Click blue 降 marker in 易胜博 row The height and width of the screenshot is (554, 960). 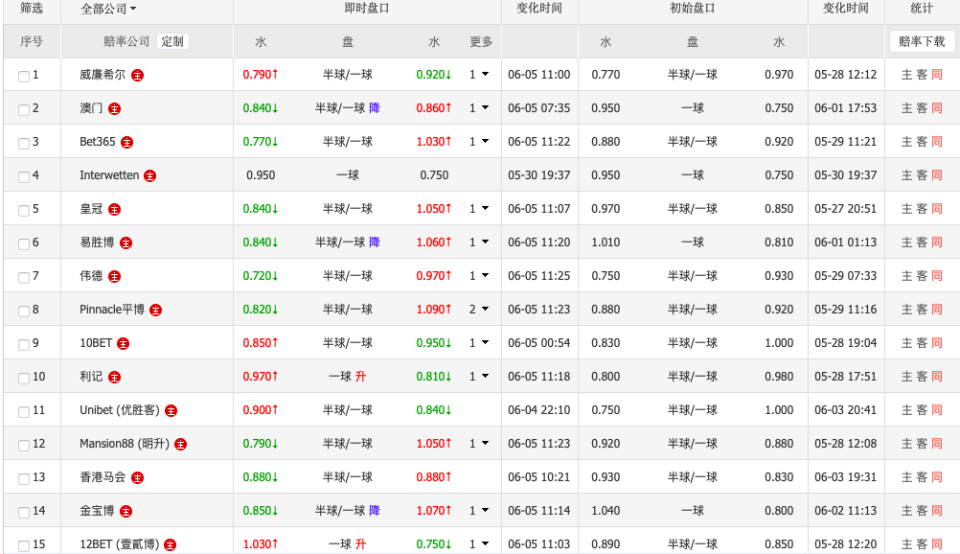(374, 242)
